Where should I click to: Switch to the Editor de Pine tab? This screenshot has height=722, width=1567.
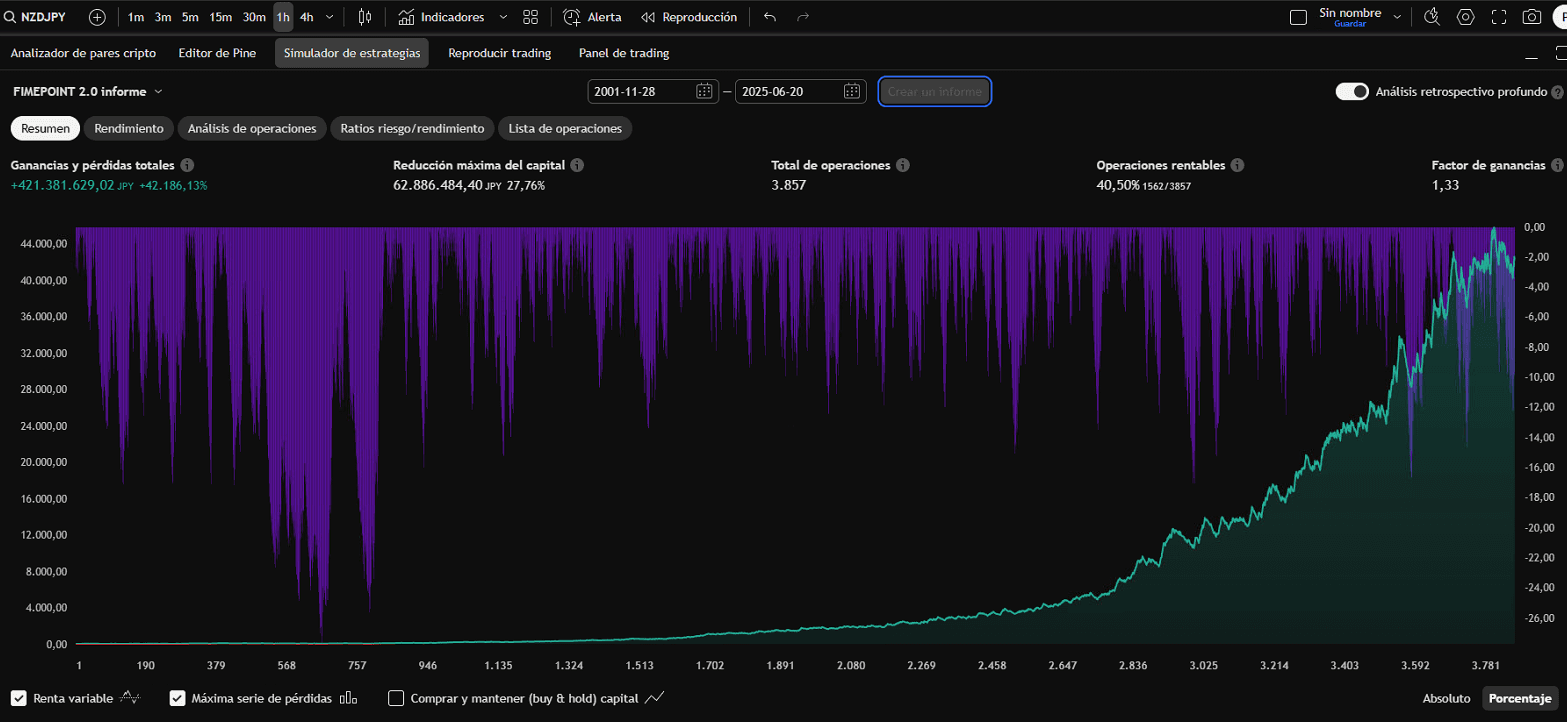(217, 53)
